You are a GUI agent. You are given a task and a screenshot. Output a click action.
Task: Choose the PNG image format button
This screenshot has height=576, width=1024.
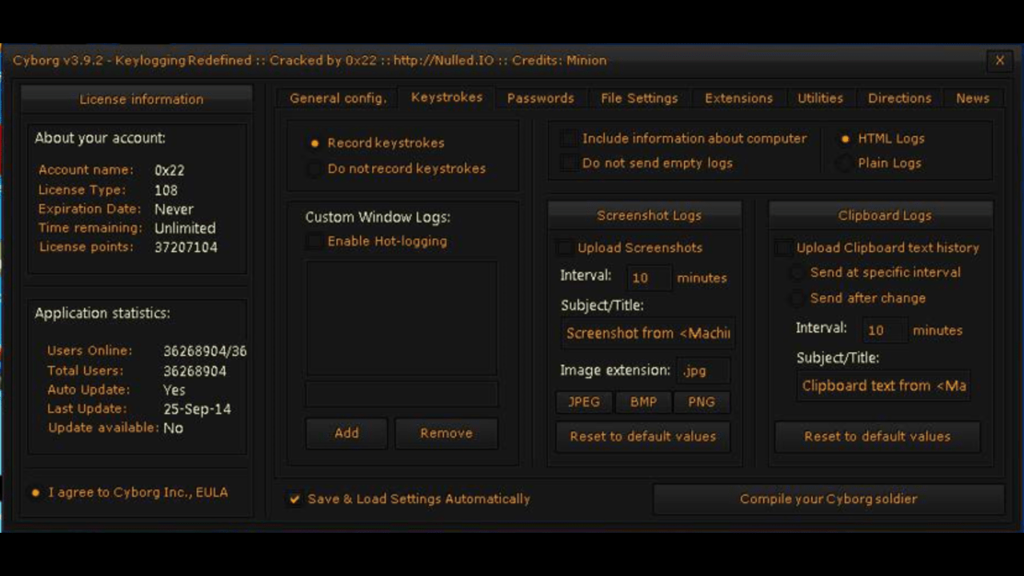[701, 402]
